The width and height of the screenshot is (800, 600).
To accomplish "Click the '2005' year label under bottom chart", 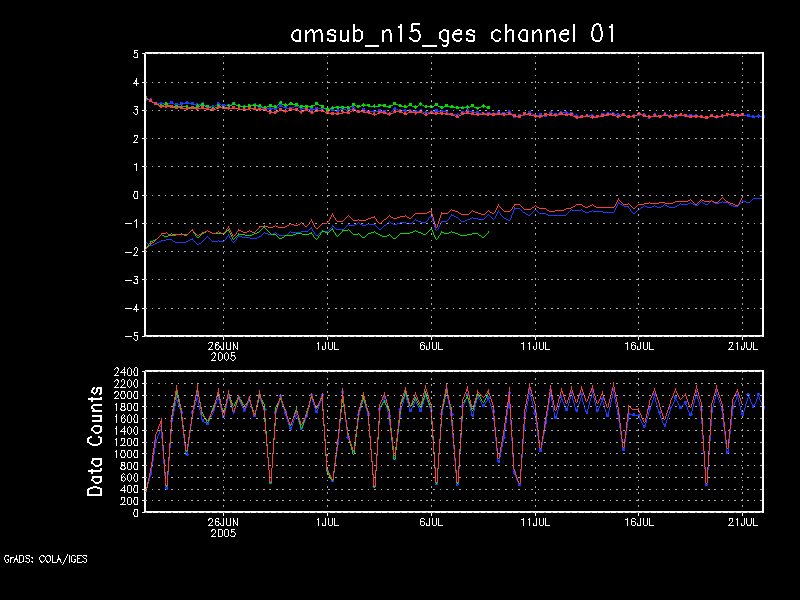I will click(222, 533).
